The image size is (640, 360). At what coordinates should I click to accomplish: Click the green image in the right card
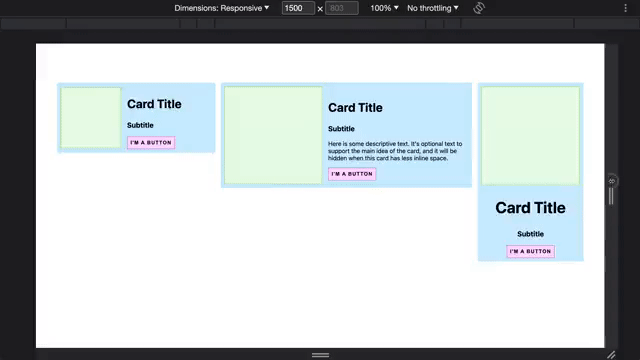point(530,136)
